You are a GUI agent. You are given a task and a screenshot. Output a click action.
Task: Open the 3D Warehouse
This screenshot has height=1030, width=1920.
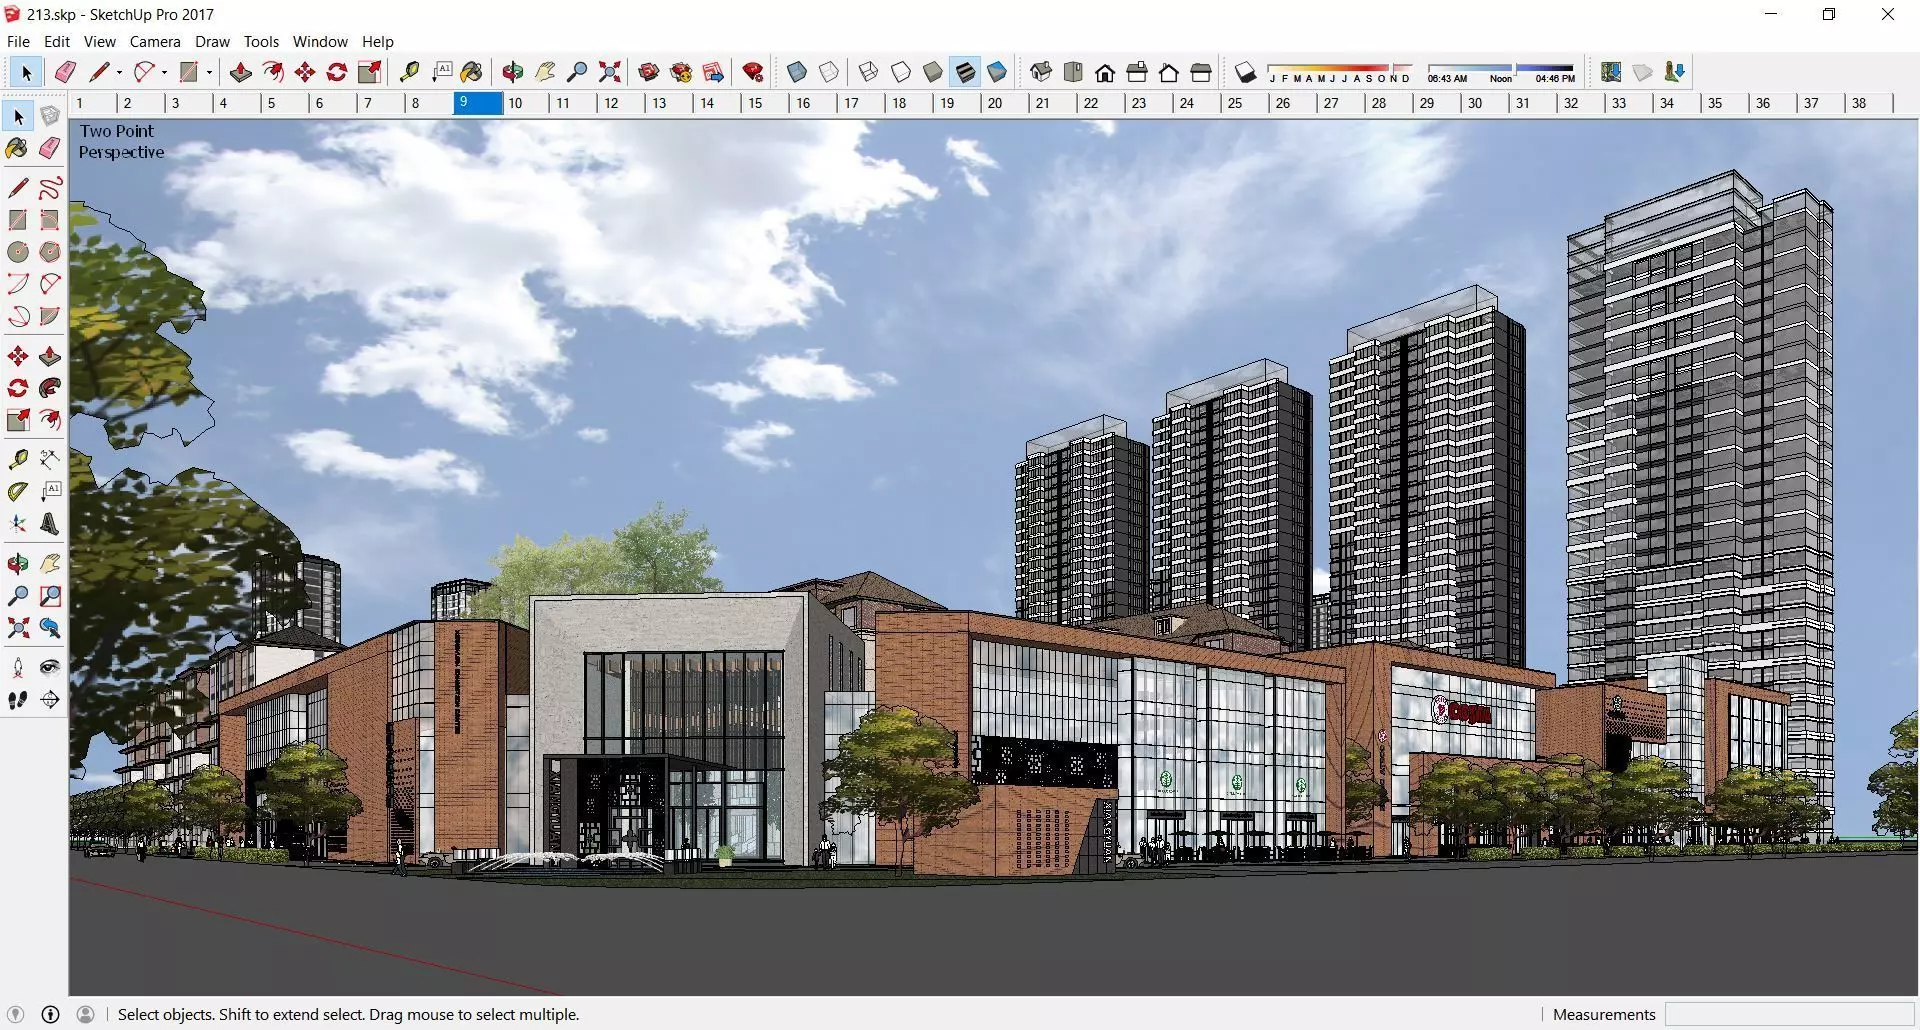tap(649, 72)
